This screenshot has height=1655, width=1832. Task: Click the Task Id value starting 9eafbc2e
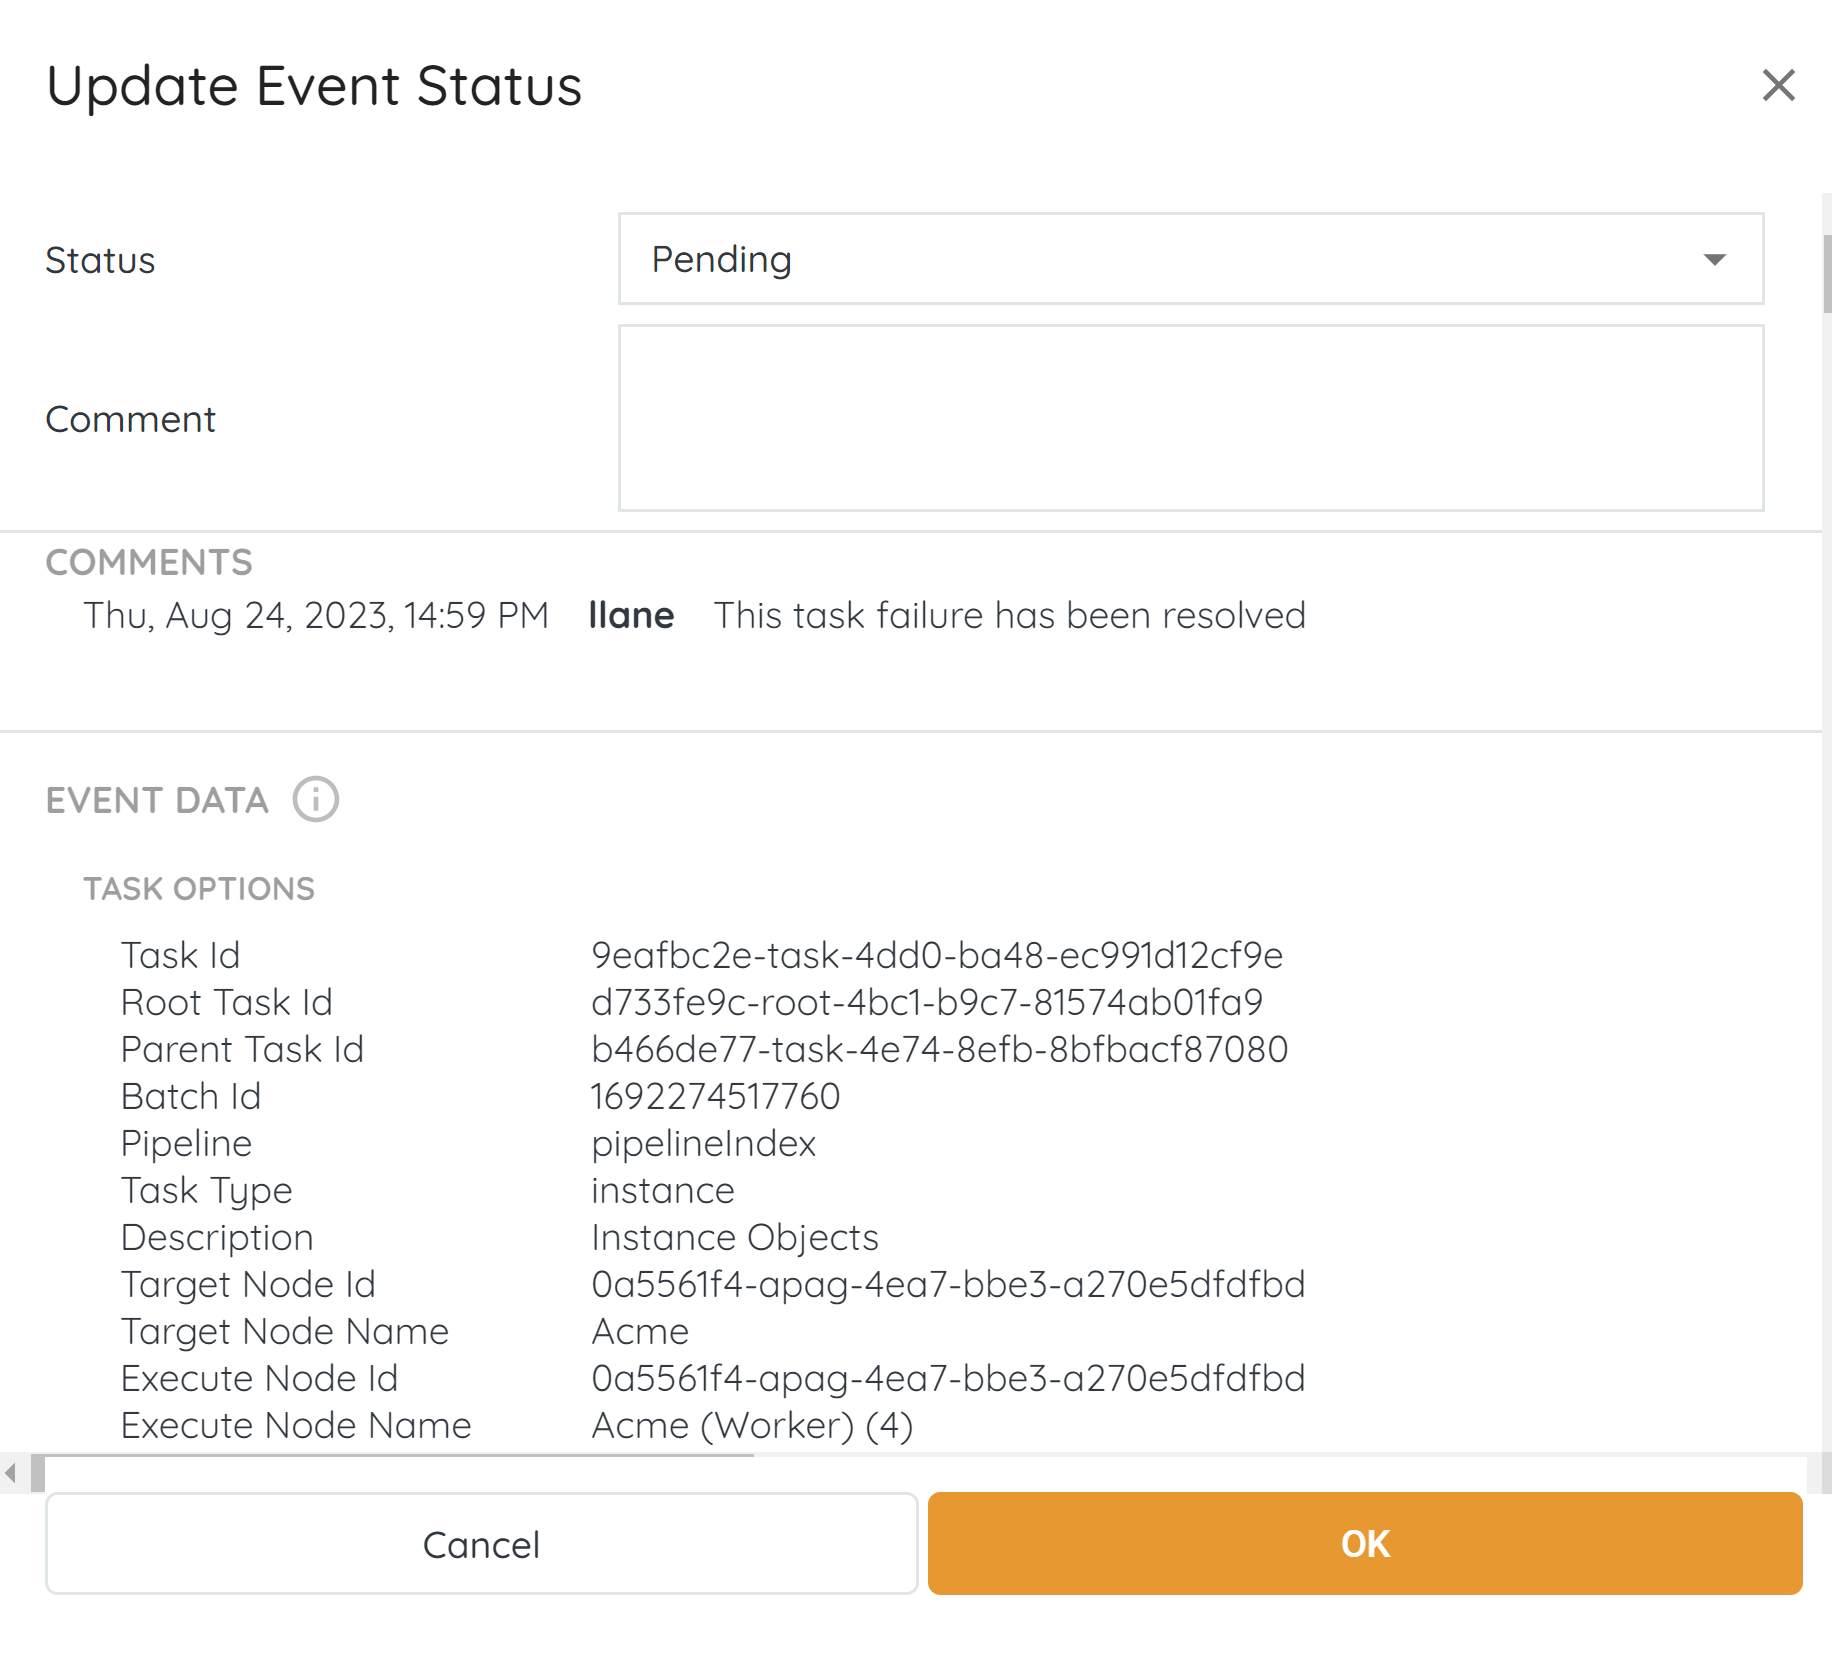coord(936,955)
